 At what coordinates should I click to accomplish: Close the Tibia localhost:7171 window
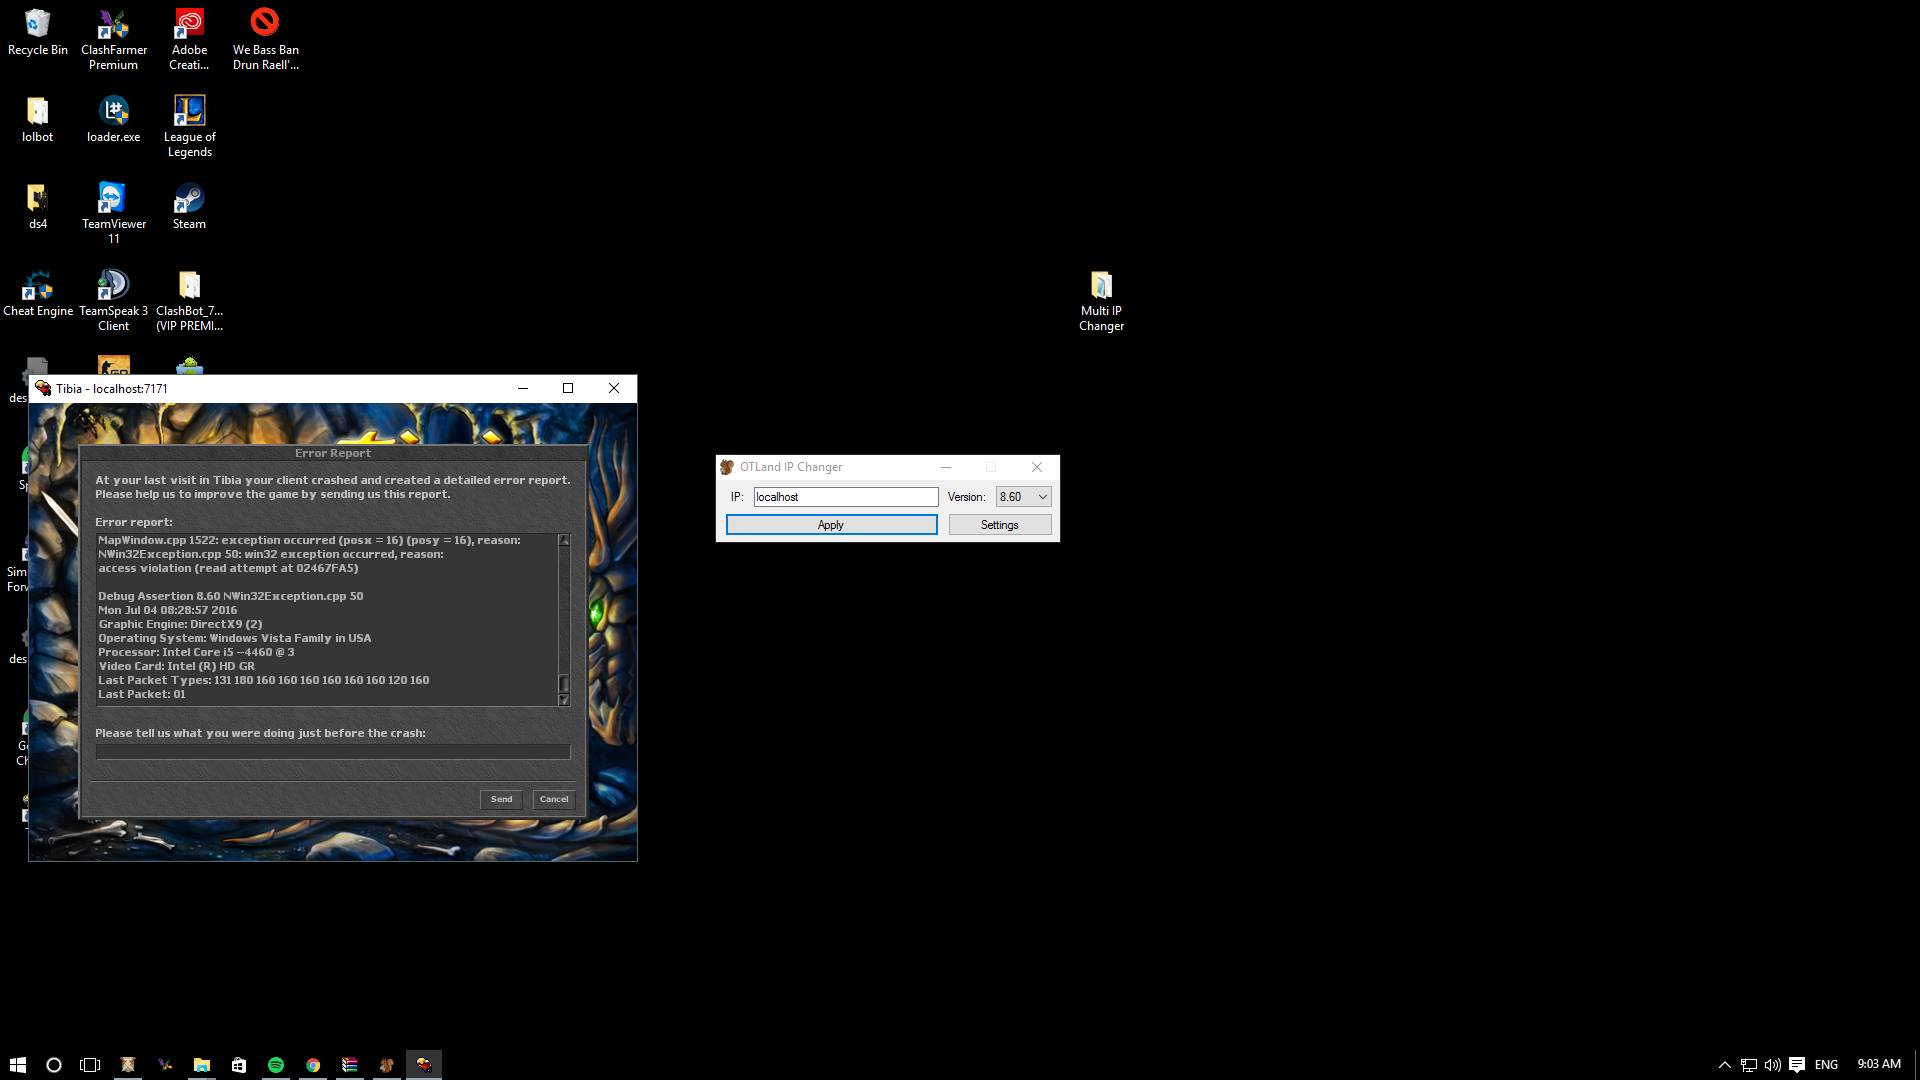(x=614, y=388)
